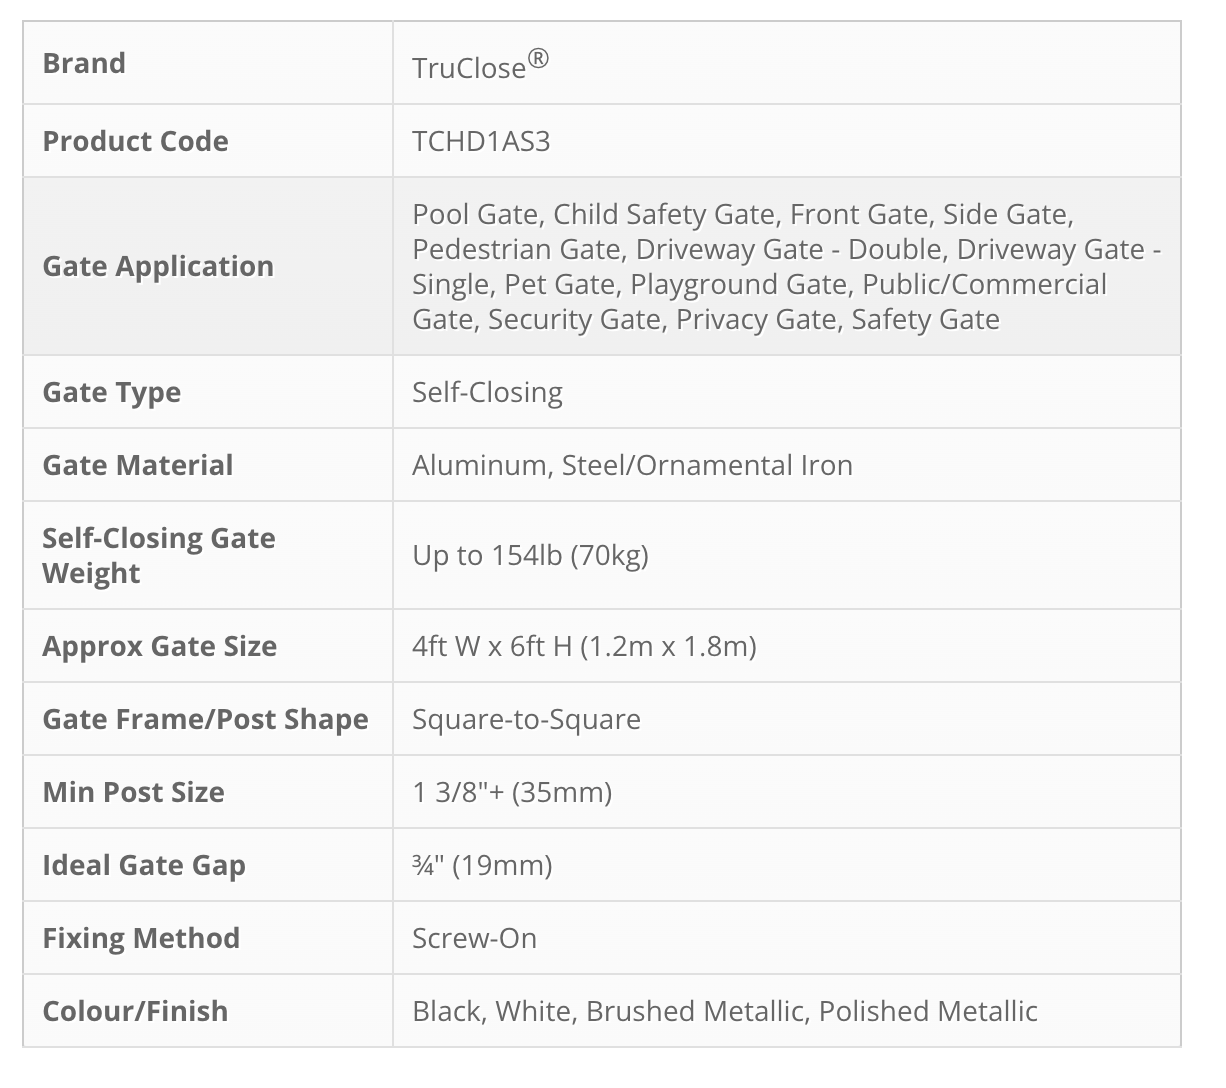Click the Gate Type label
Screen dimensions: 1226x1088
tap(112, 392)
